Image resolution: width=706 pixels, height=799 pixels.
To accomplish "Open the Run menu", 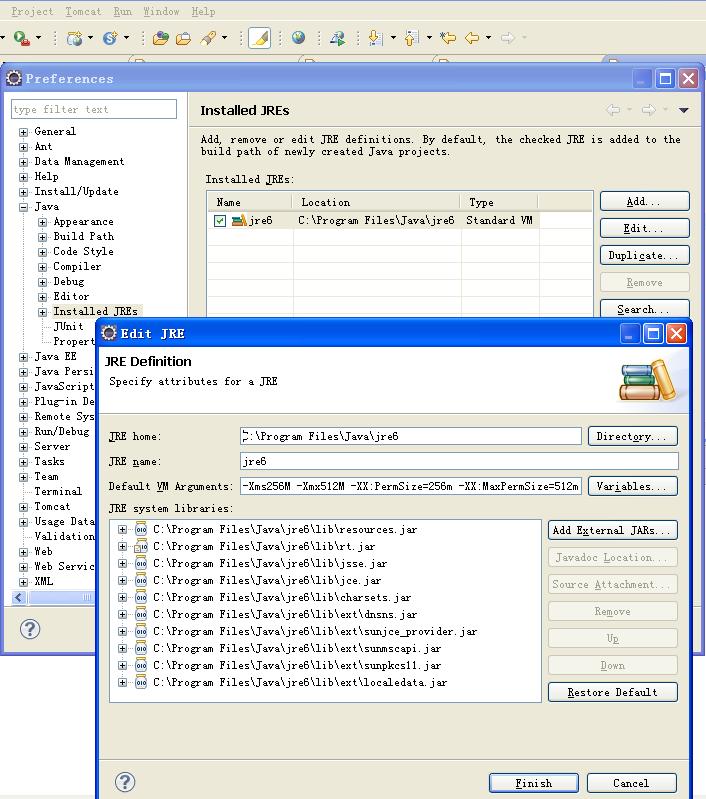I will [x=122, y=11].
